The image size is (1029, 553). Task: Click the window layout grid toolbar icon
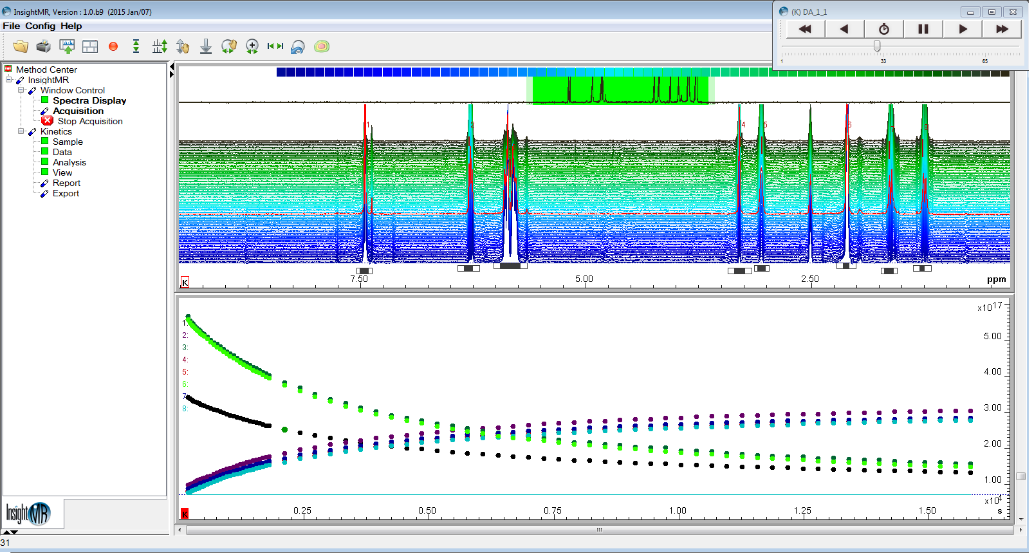90,46
